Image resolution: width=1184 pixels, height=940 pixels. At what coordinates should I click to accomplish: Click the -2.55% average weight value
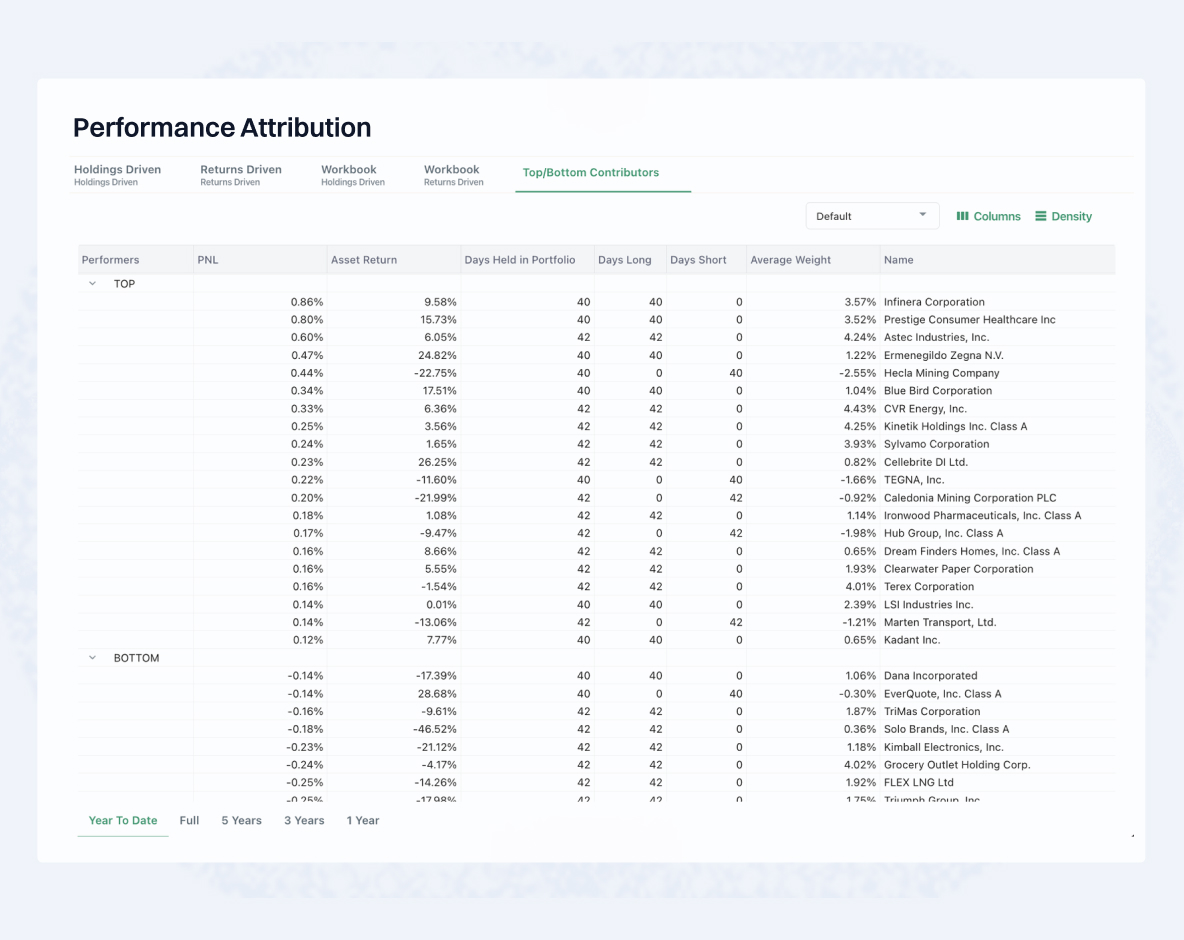pos(858,373)
